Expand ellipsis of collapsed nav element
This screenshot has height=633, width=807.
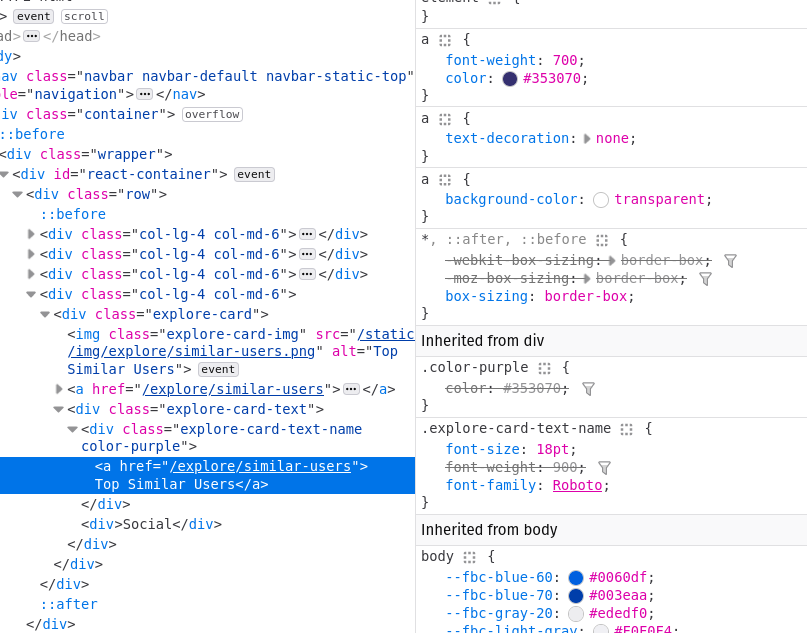point(145,94)
